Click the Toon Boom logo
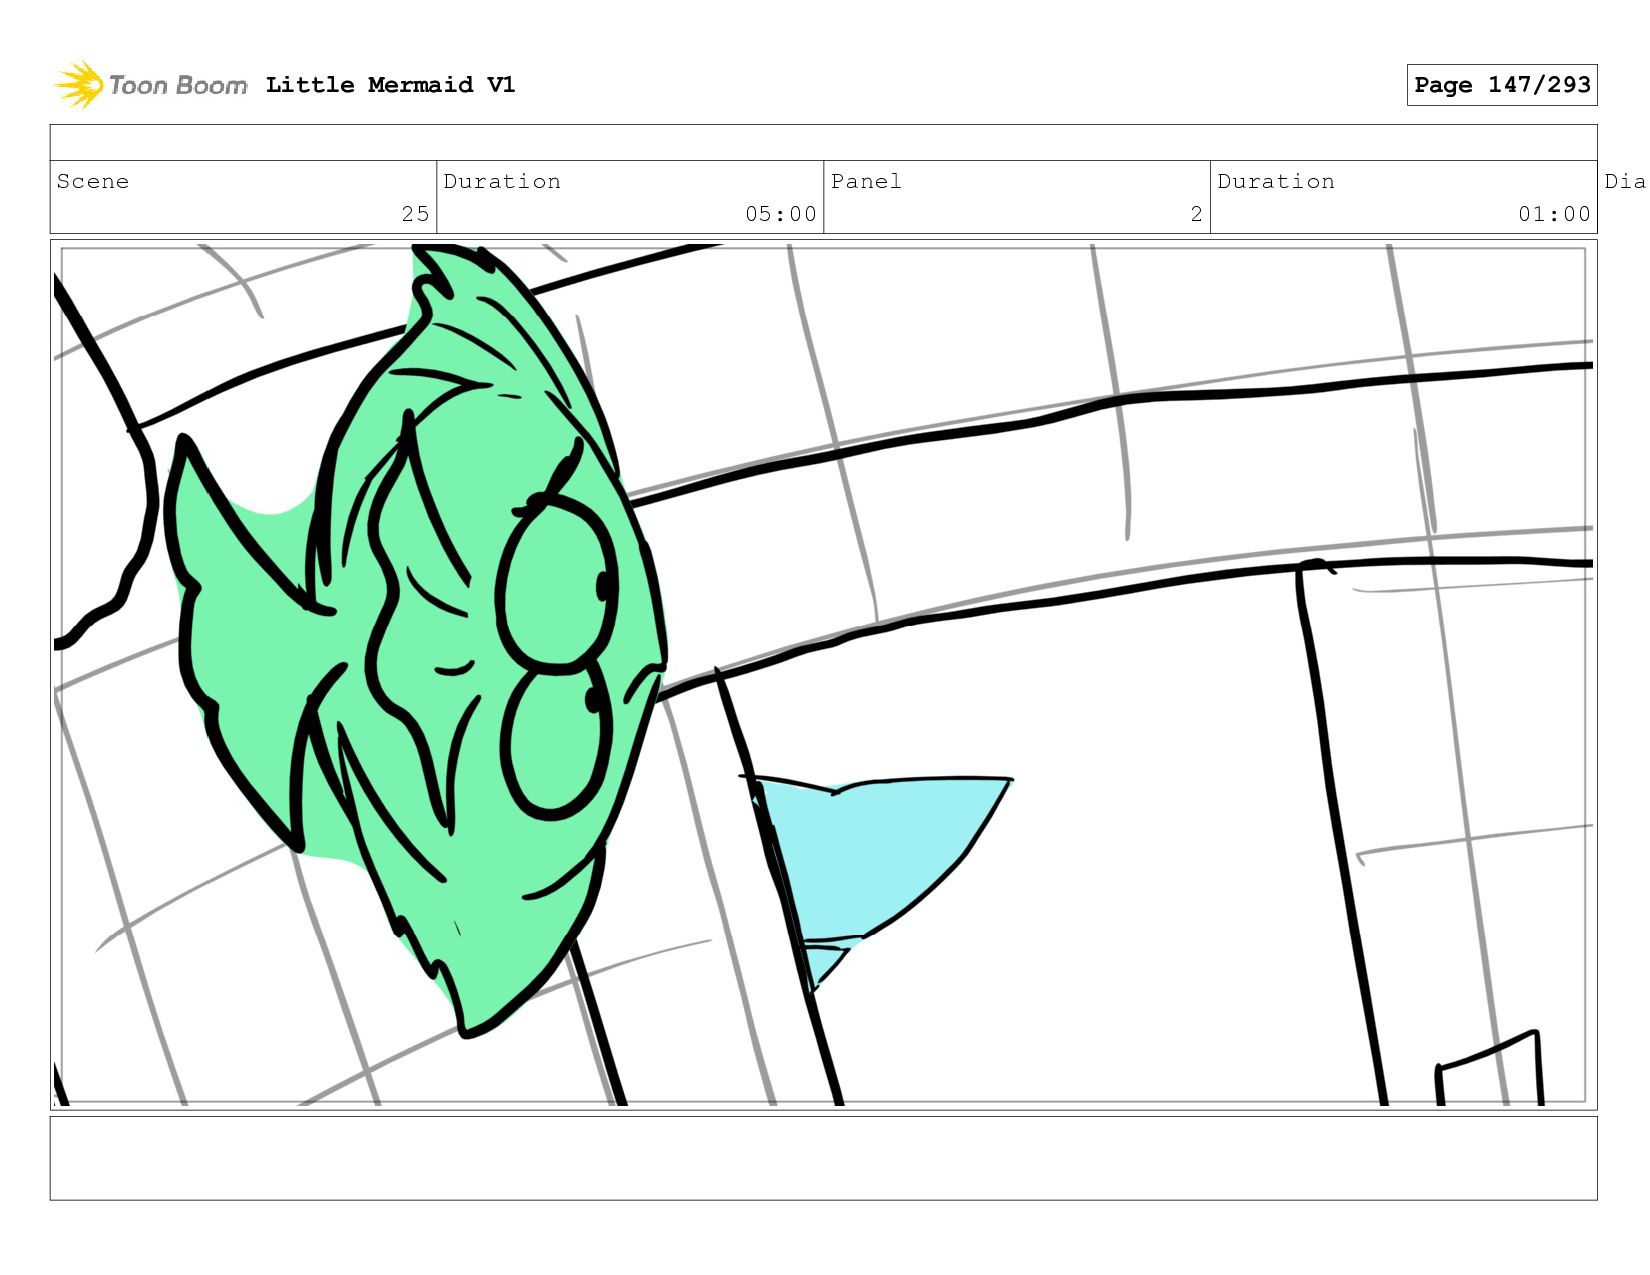The width and height of the screenshot is (1650, 1275). (150, 85)
